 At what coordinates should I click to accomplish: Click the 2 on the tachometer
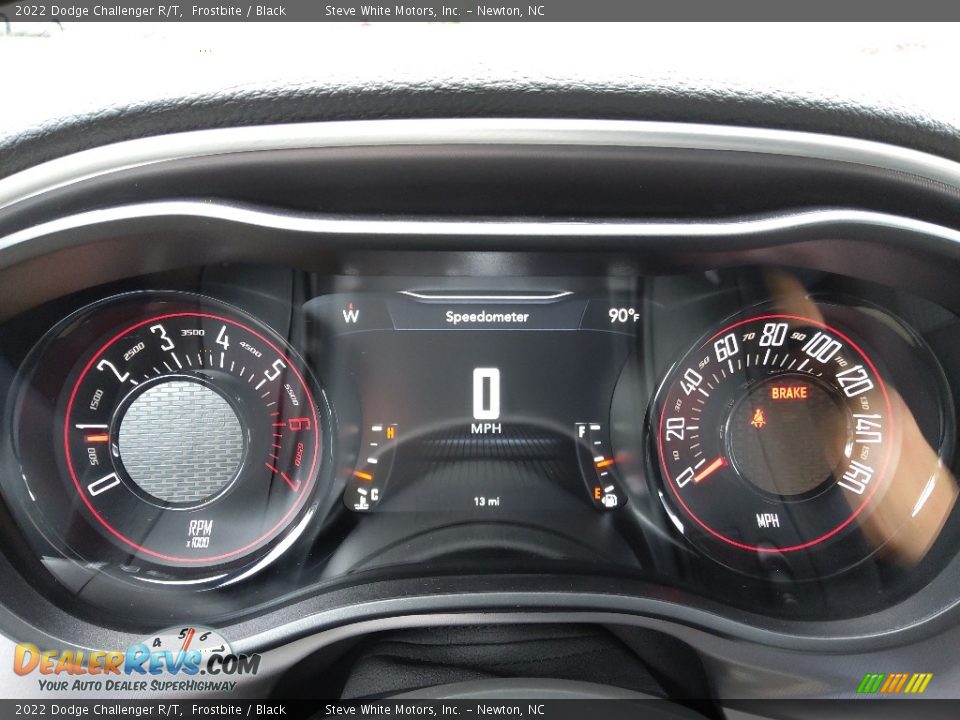click(x=114, y=370)
